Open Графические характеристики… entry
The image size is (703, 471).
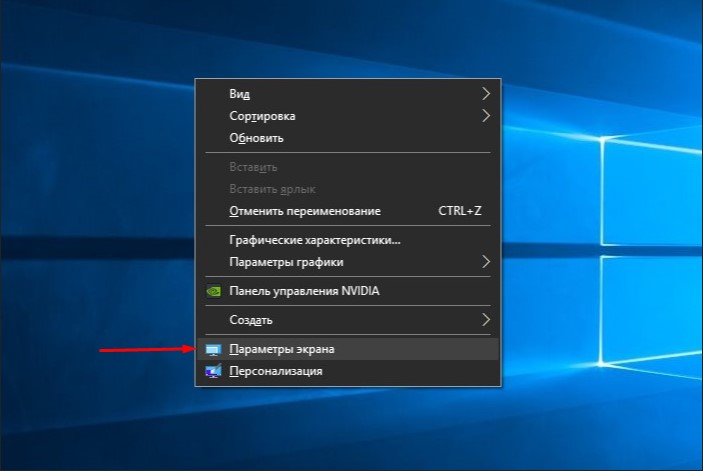click(x=348, y=240)
